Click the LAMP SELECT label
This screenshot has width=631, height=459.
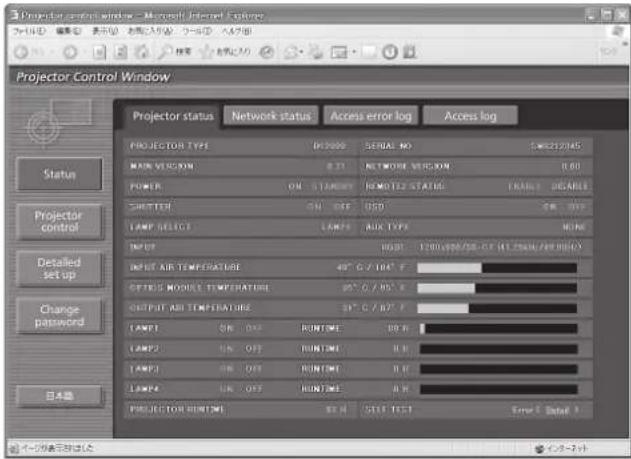point(160,227)
